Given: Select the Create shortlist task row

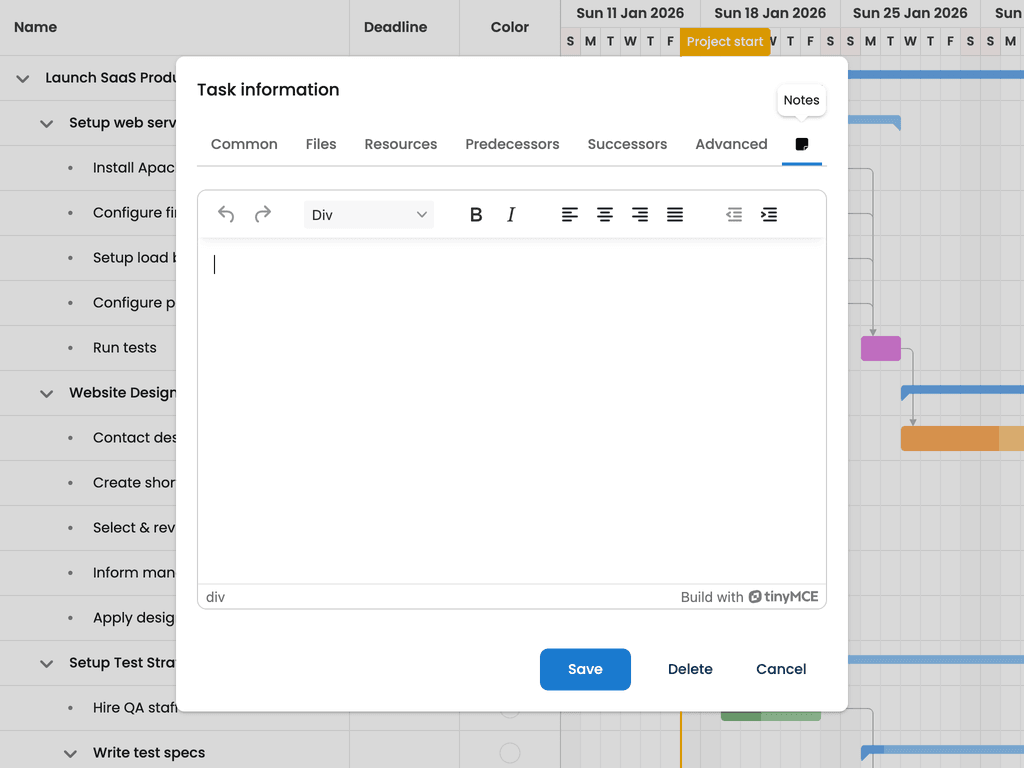Looking at the screenshot, I should point(88,483).
